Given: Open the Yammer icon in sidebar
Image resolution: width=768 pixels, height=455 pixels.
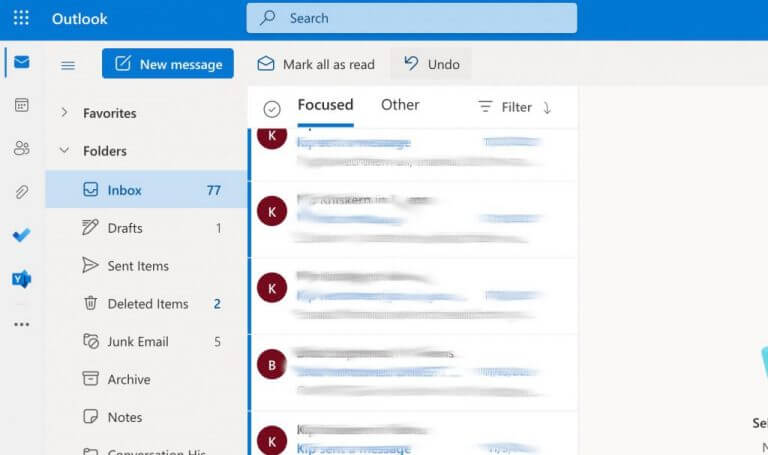Looking at the screenshot, I should (x=22, y=279).
